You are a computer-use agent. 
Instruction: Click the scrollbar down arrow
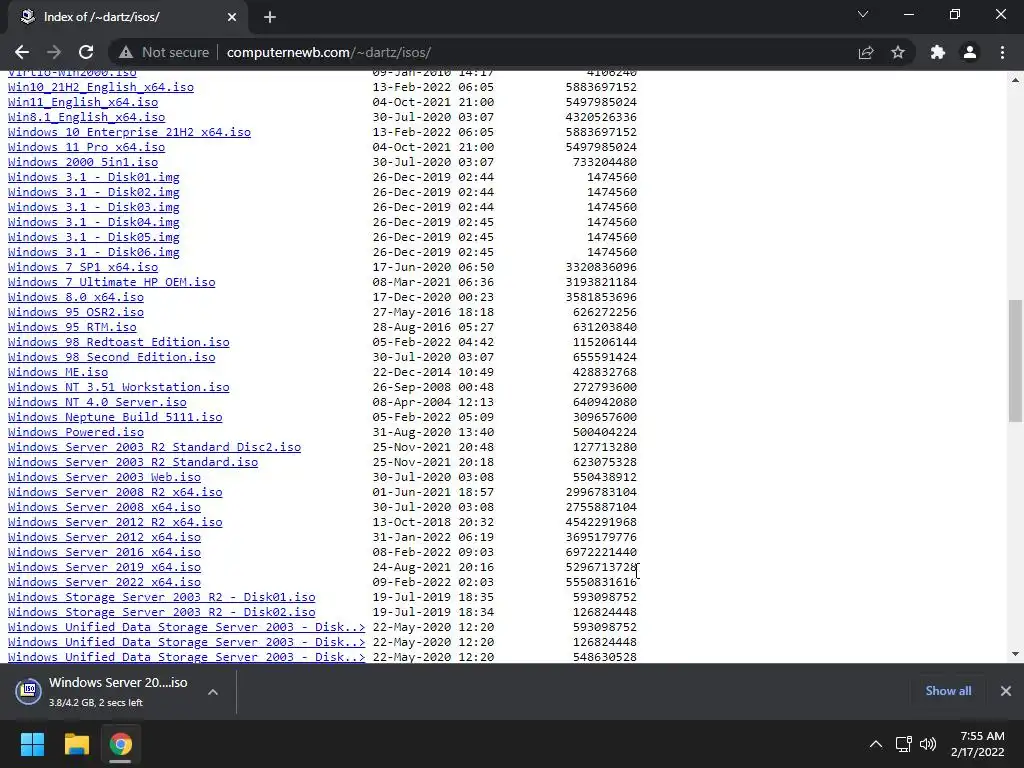[x=1015, y=654]
